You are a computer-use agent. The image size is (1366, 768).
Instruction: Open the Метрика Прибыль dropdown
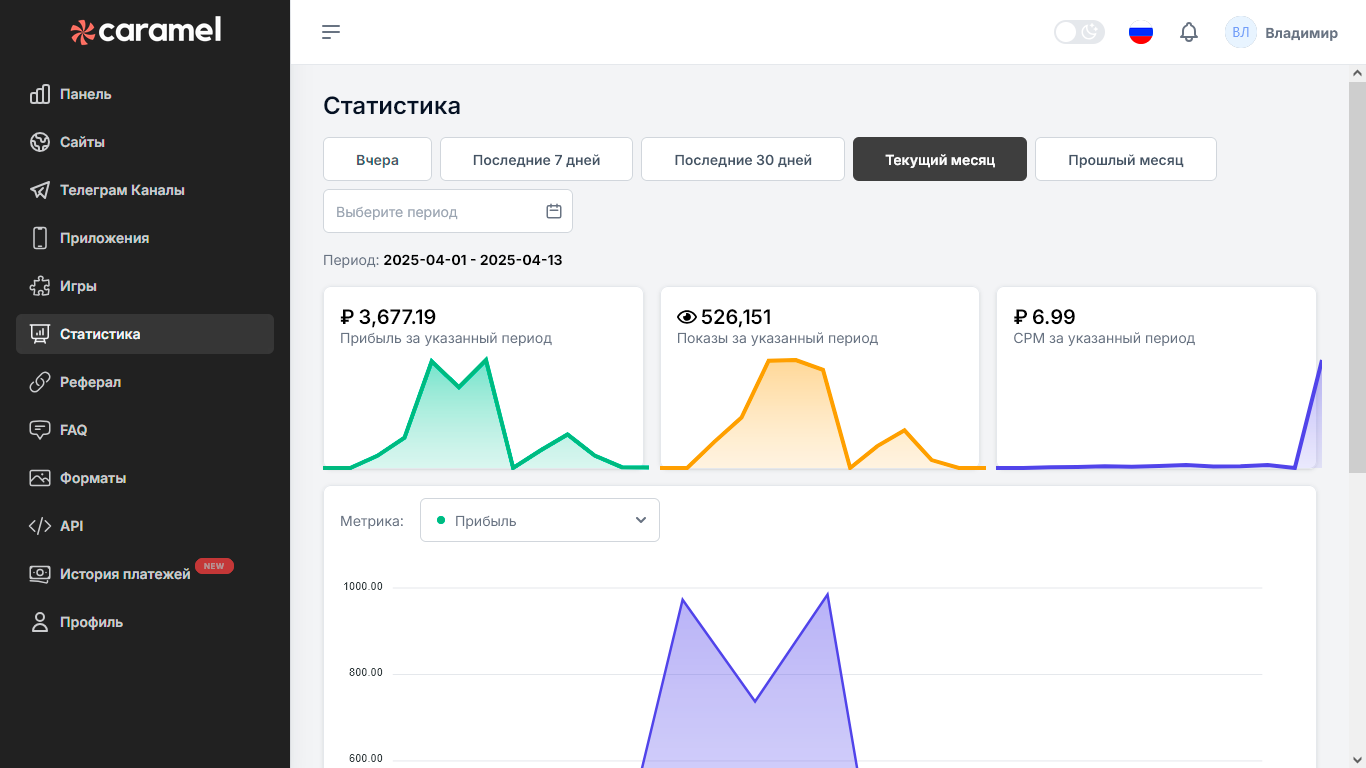tap(540, 520)
